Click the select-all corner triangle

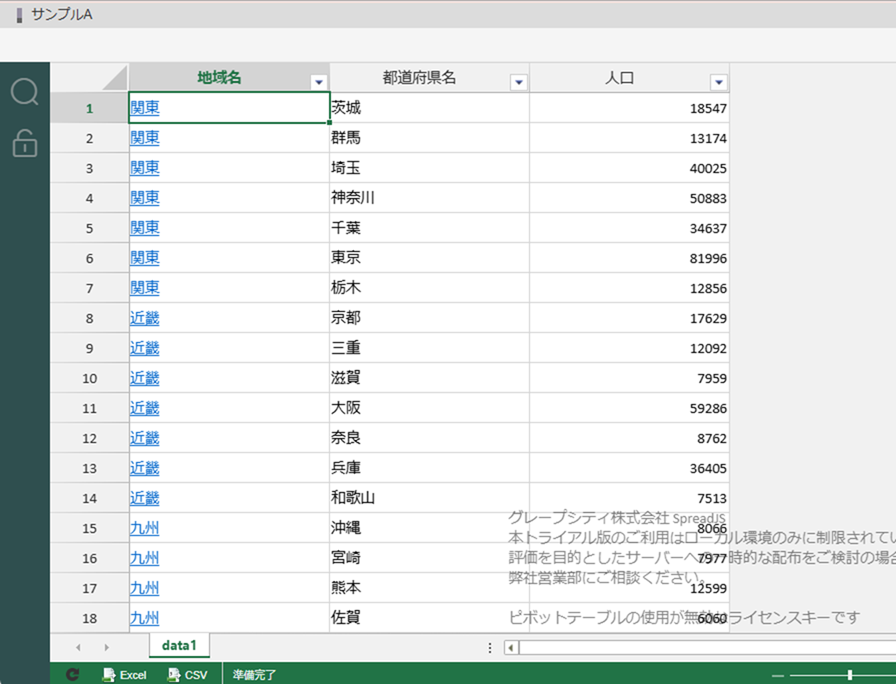114,78
